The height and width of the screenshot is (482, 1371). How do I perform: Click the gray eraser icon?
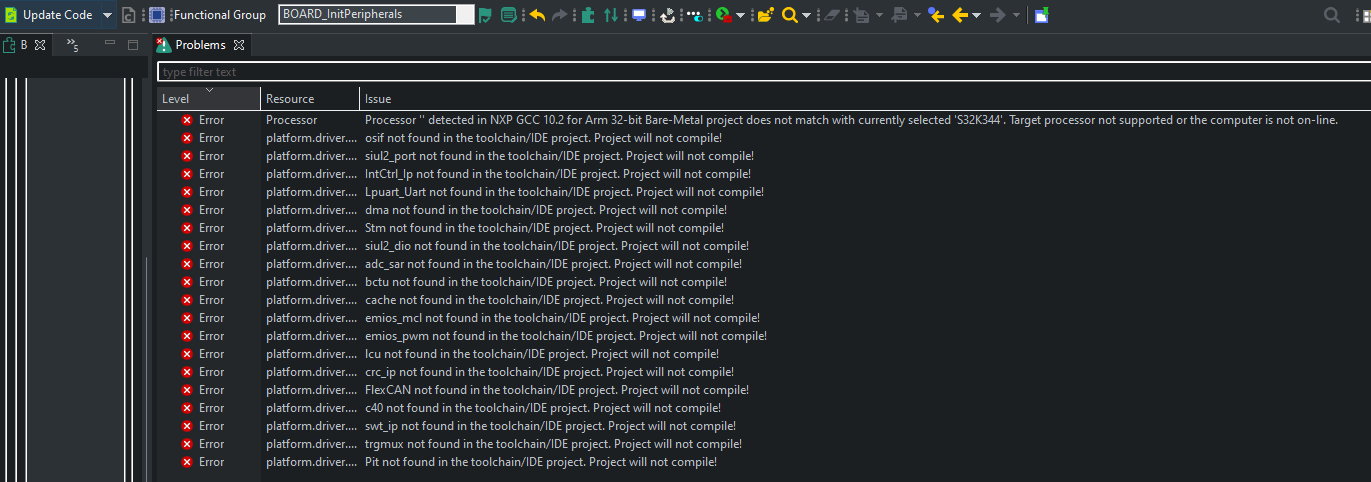pyautogui.click(x=832, y=15)
